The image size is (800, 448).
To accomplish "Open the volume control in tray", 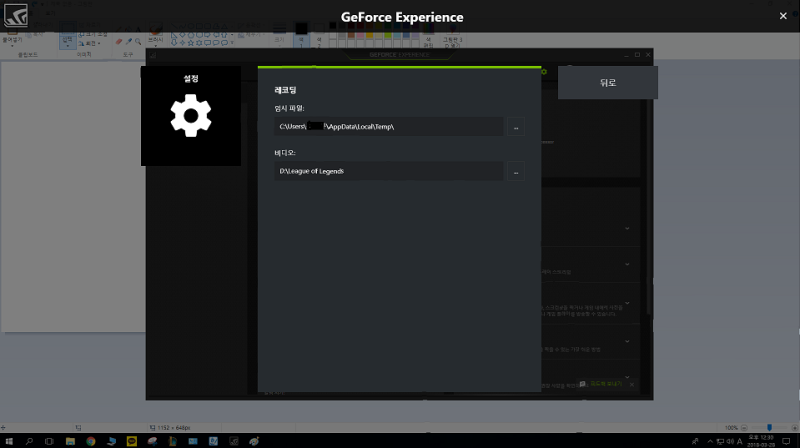I will pyautogui.click(x=730, y=441).
